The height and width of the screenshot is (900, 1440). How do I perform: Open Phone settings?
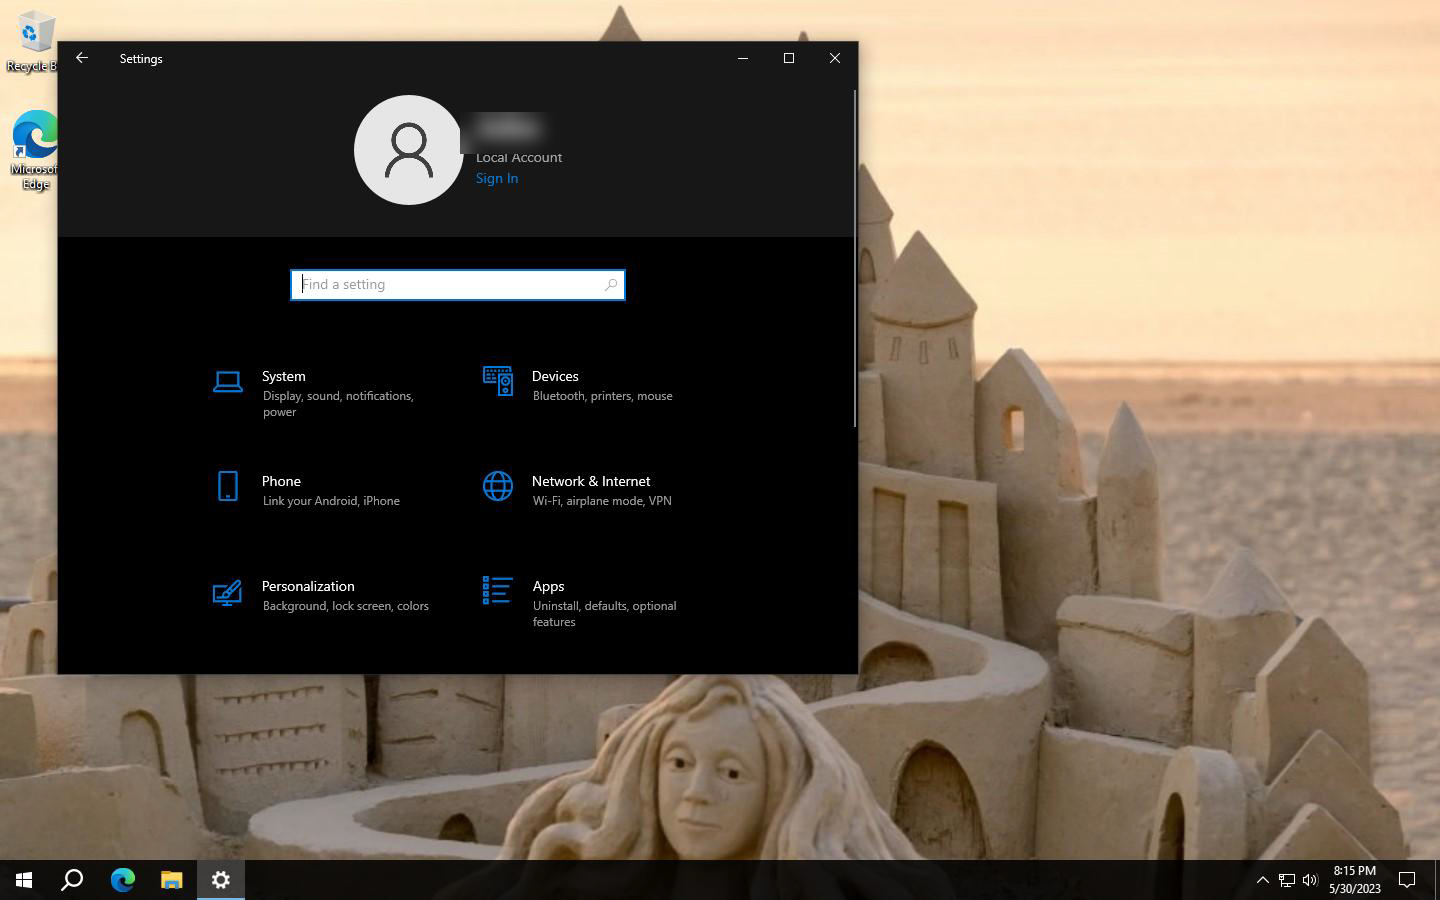tap(281, 481)
